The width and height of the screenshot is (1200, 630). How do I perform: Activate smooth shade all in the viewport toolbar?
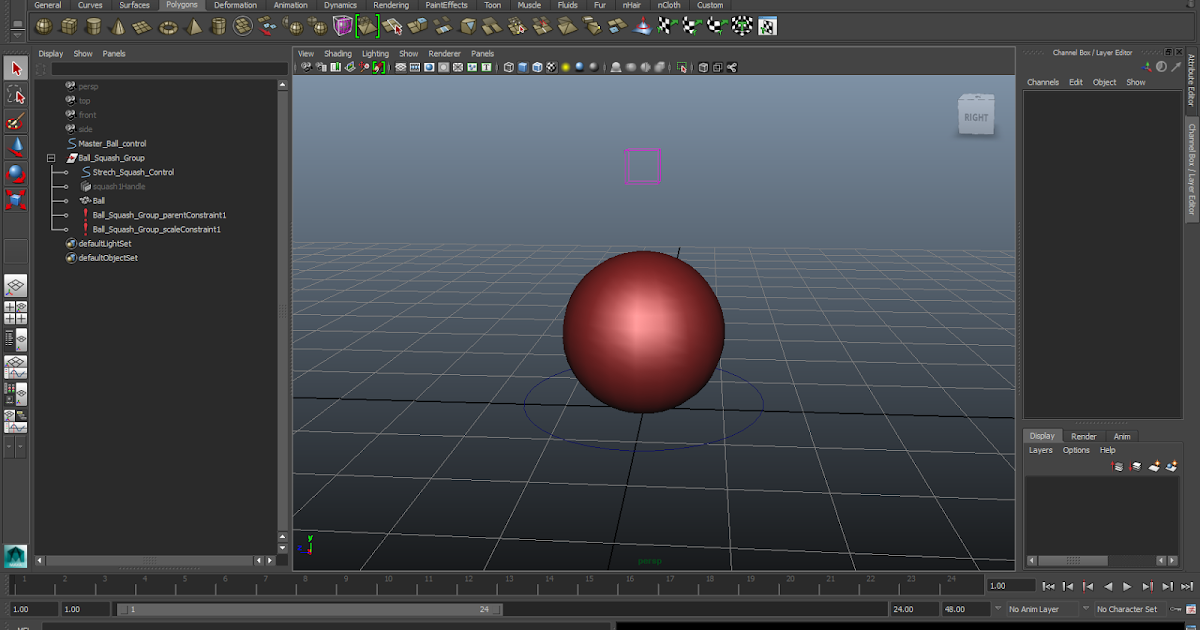523,67
